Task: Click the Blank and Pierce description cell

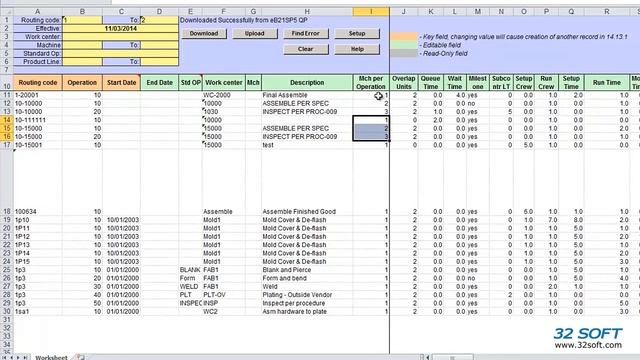Action: tap(307, 270)
